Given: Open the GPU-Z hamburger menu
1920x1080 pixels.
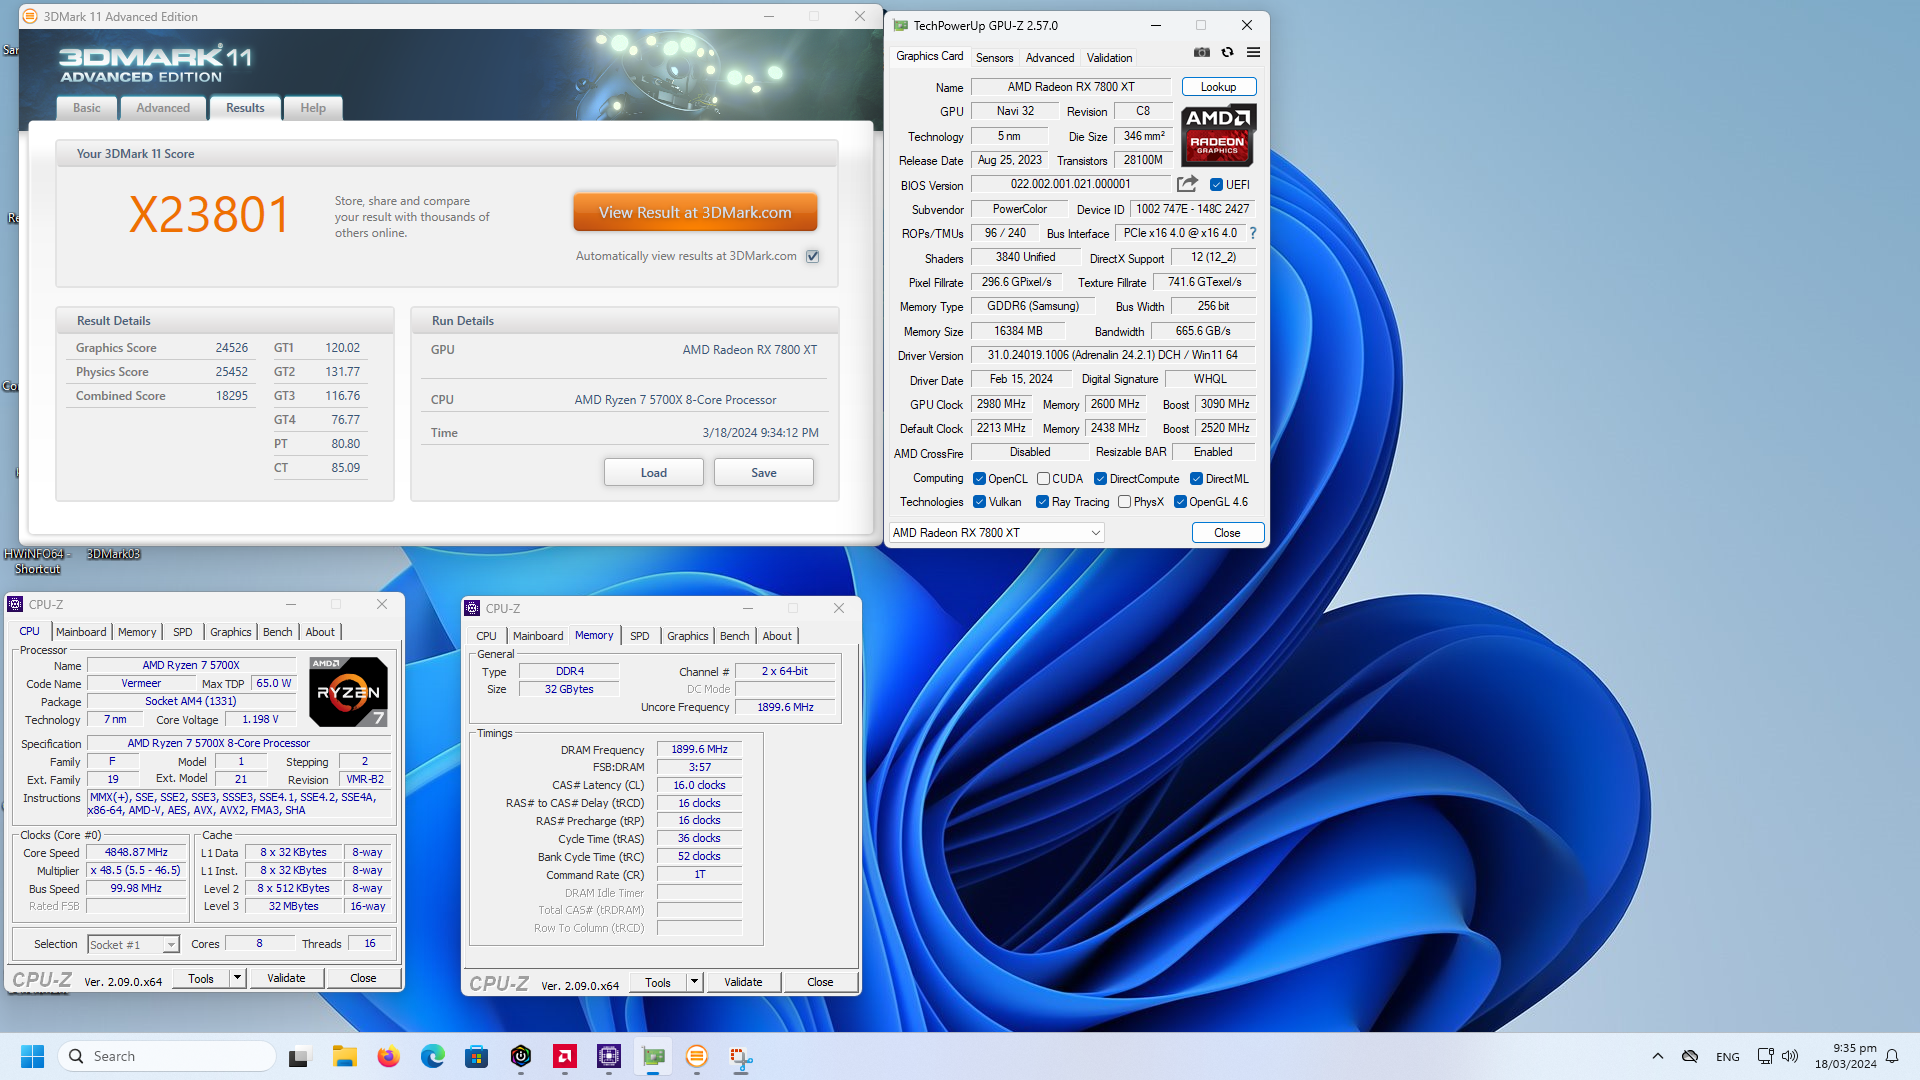Looking at the screenshot, I should (1253, 53).
